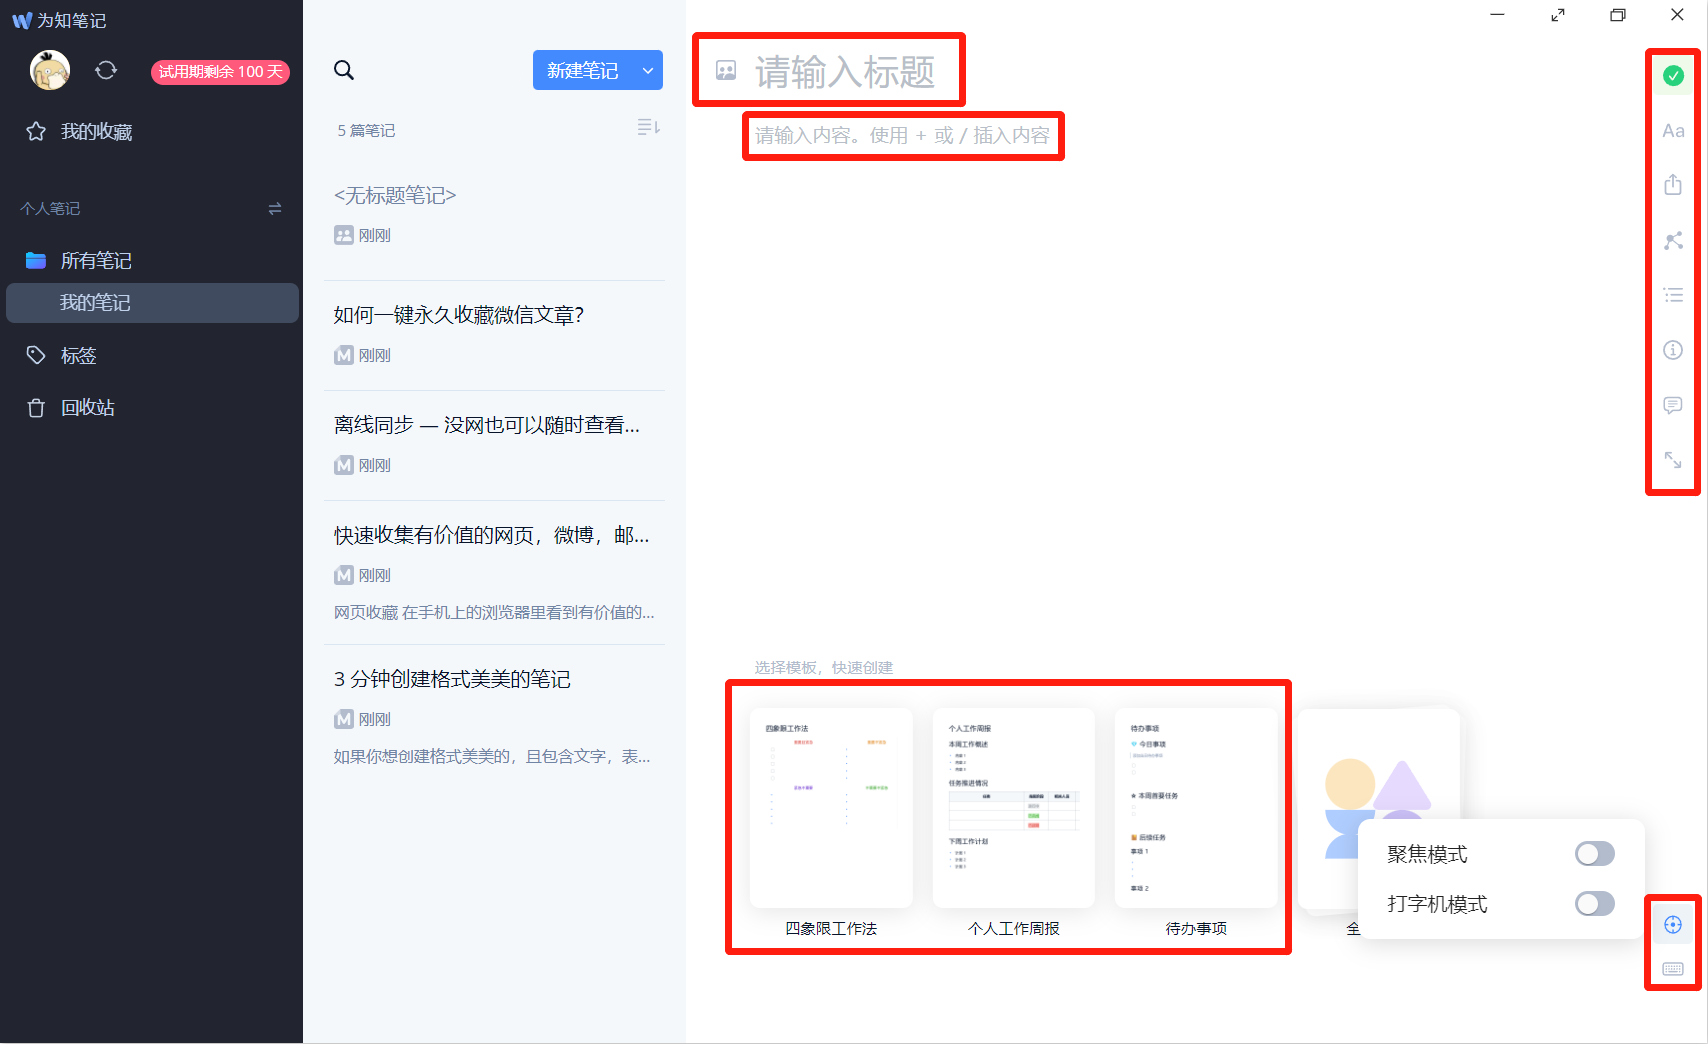Image resolution: width=1708 pixels, height=1044 pixels.
Task: Open the mind map icon
Action: [1673, 240]
